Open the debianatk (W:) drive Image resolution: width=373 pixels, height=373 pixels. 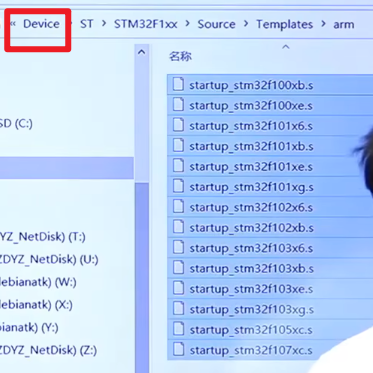[x=38, y=282]
